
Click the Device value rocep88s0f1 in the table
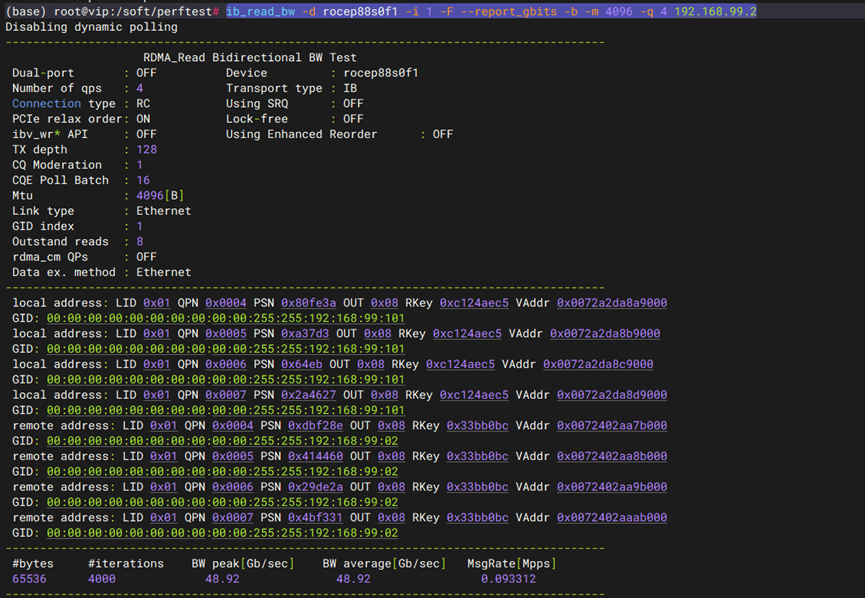pos(380,73)
